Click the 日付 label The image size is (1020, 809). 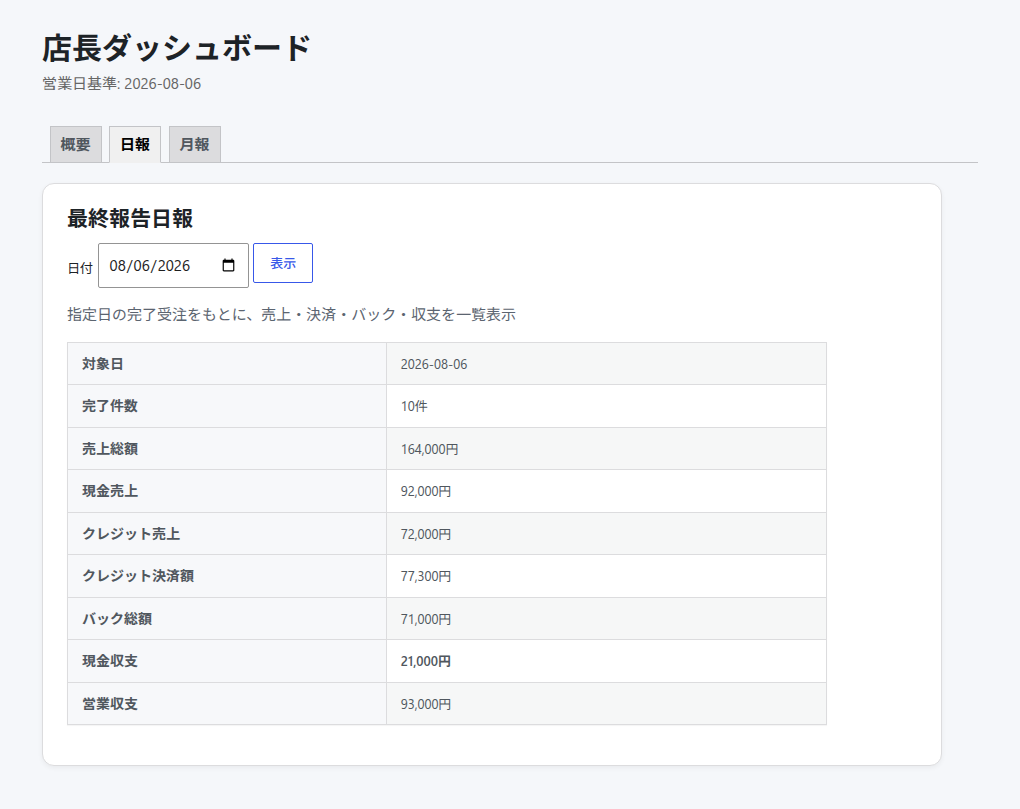pyautogui.click(x=80, y=268)
